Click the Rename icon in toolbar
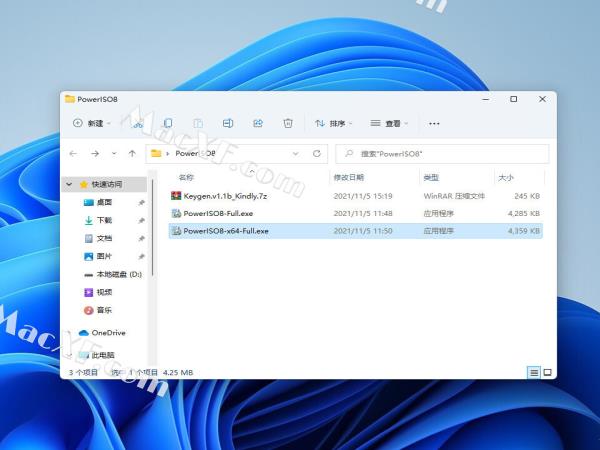The height and width of the screenshot is (450, 600). [x=228, y=123]
